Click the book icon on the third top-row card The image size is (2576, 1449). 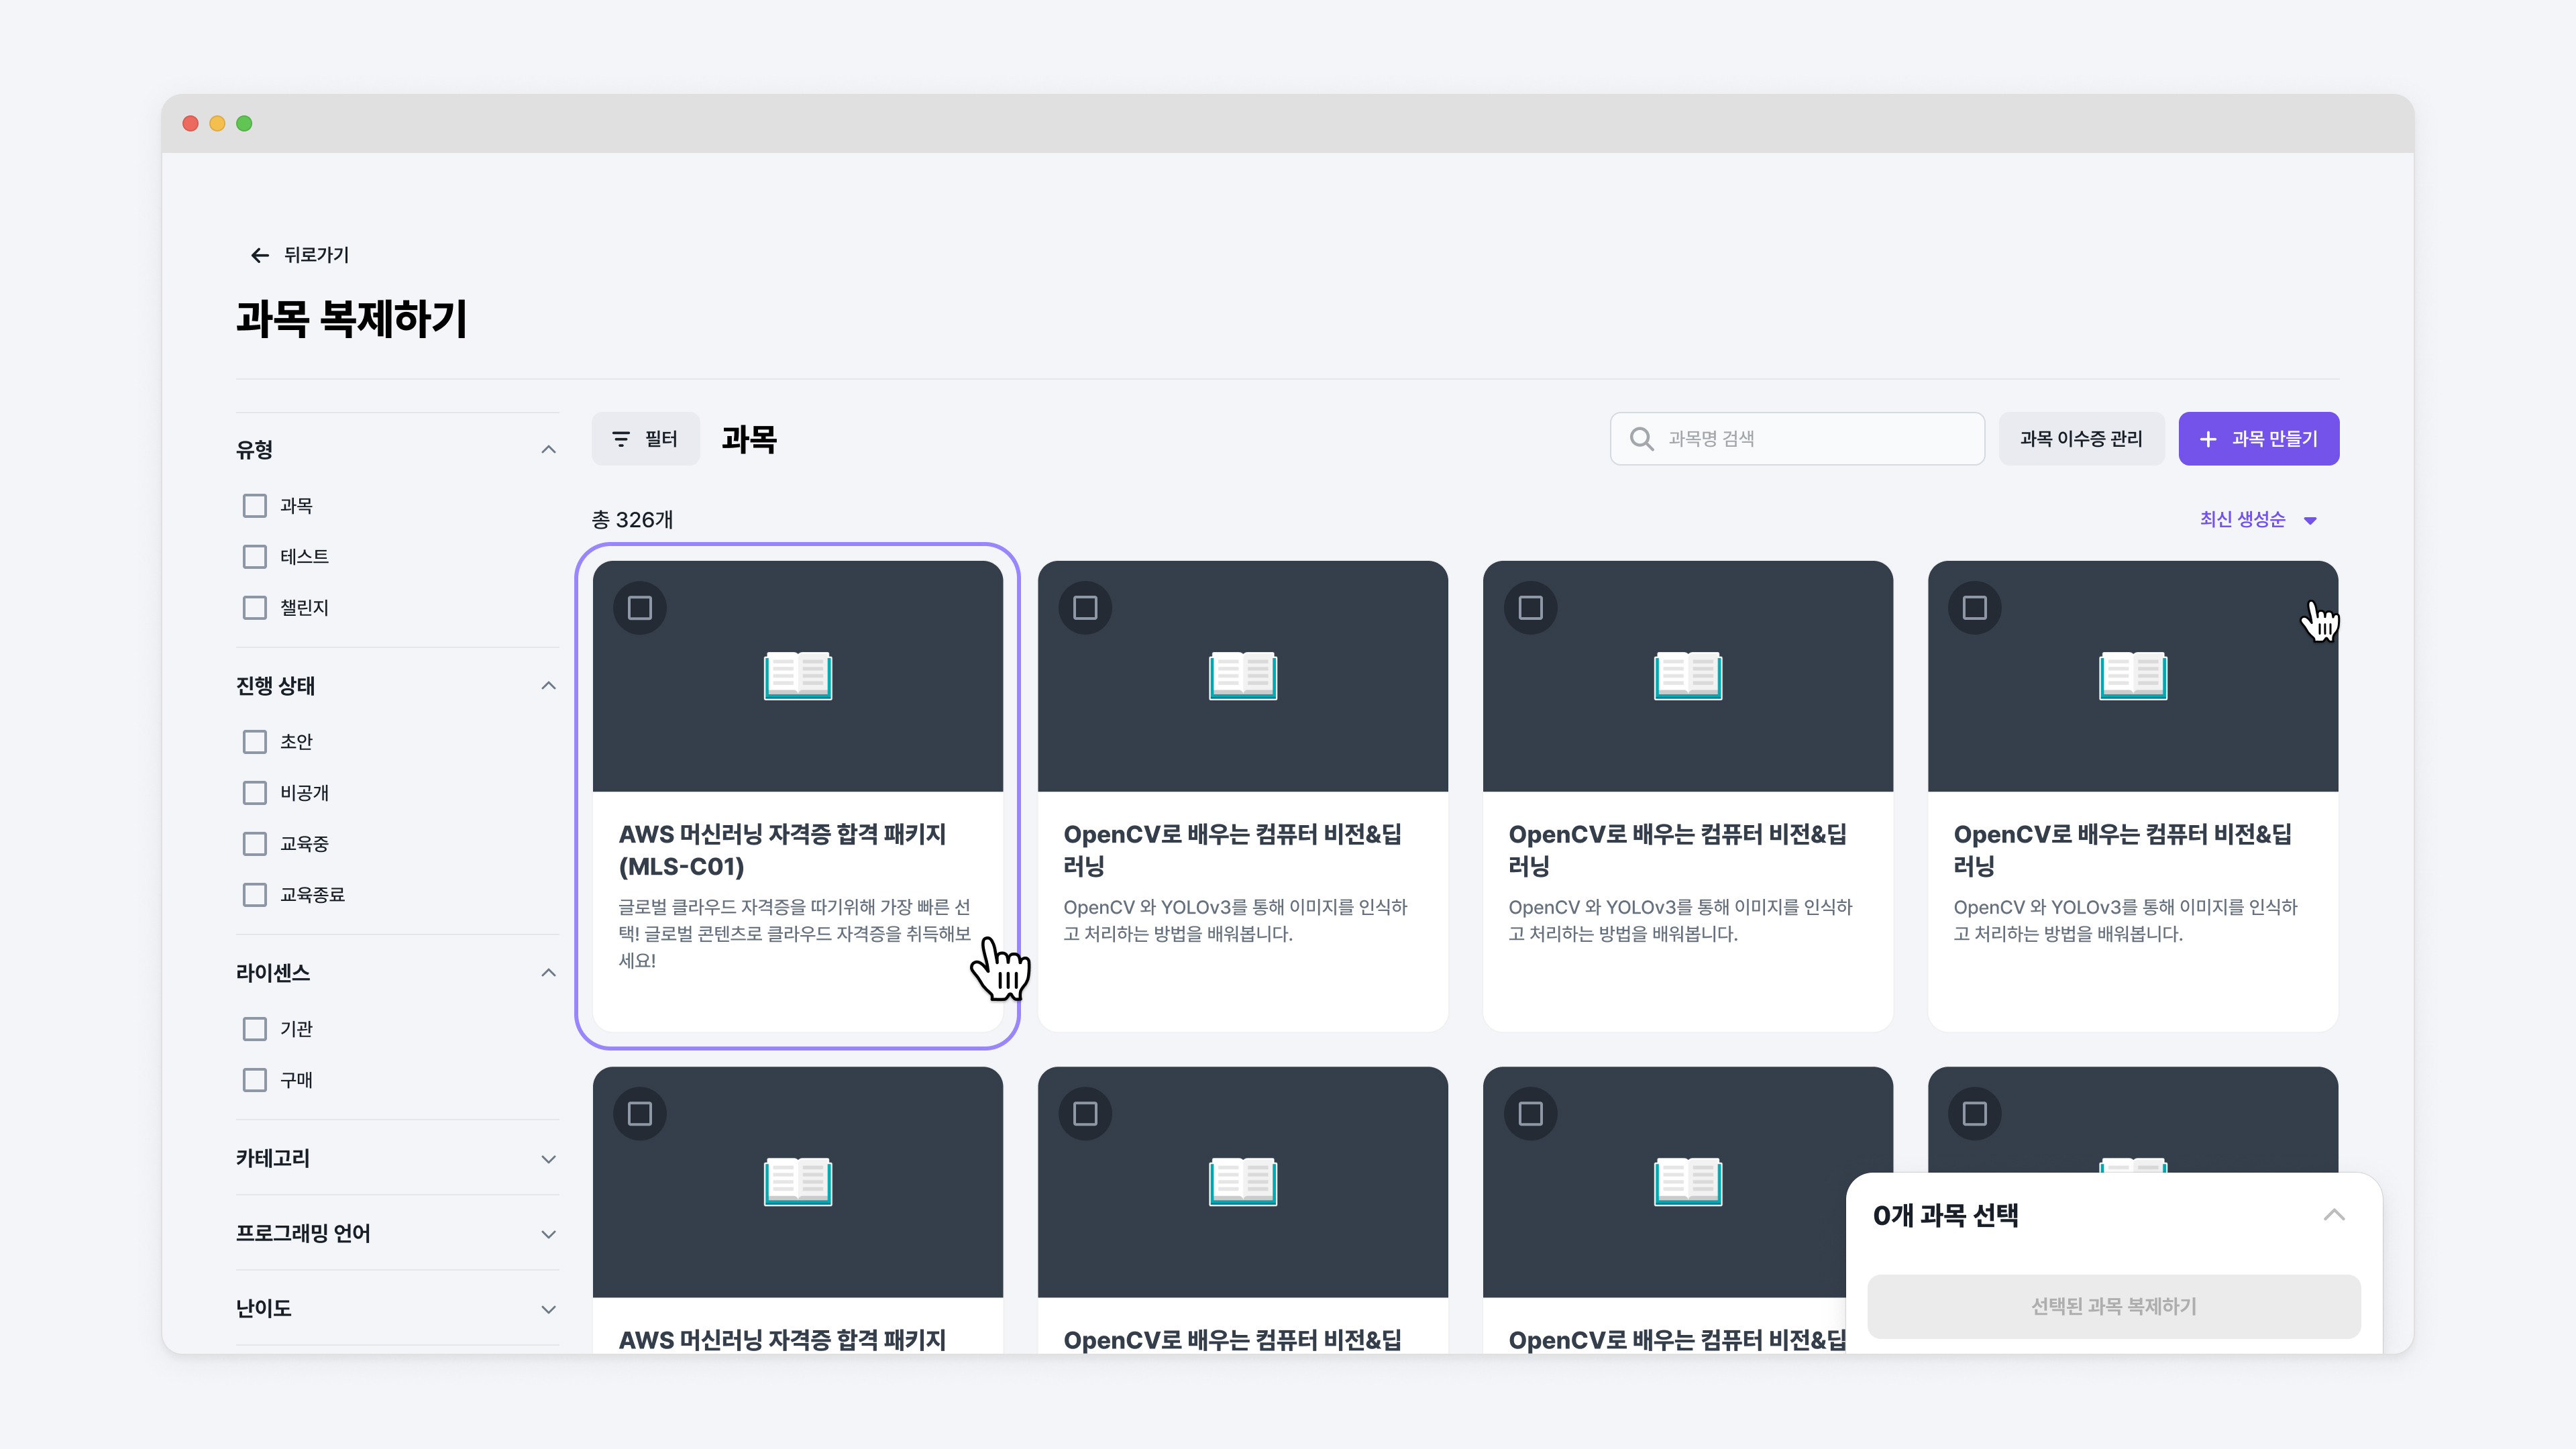coord(1688,676)
